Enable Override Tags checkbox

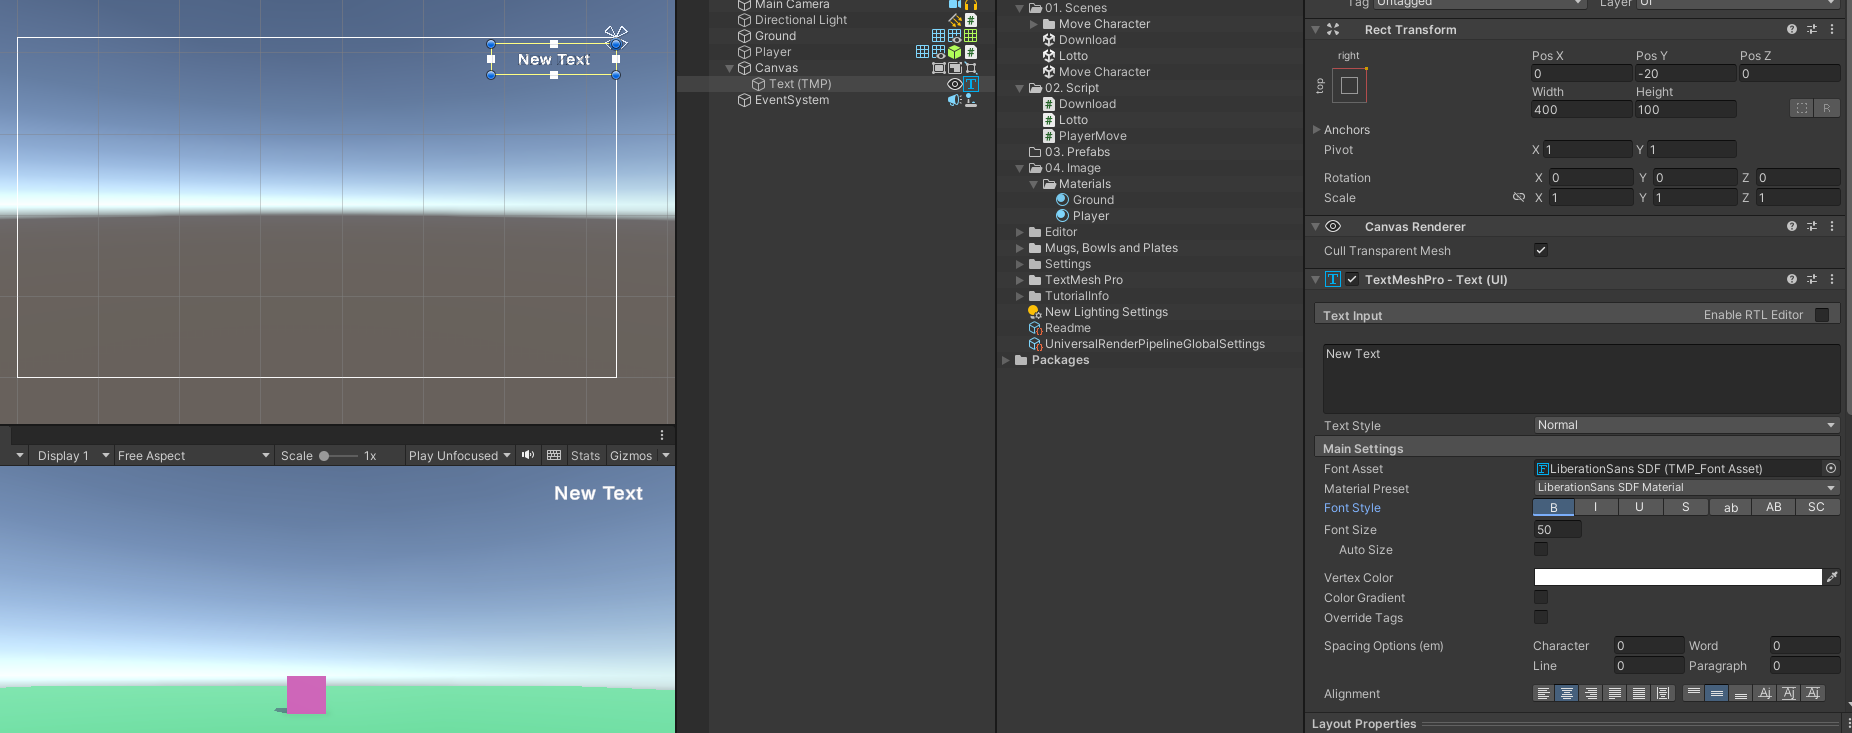click(1541, 617)
